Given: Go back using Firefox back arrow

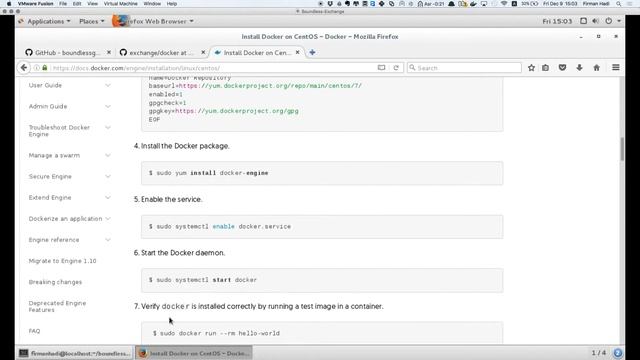Looking at the screenshot, I should tap(24, 68).
